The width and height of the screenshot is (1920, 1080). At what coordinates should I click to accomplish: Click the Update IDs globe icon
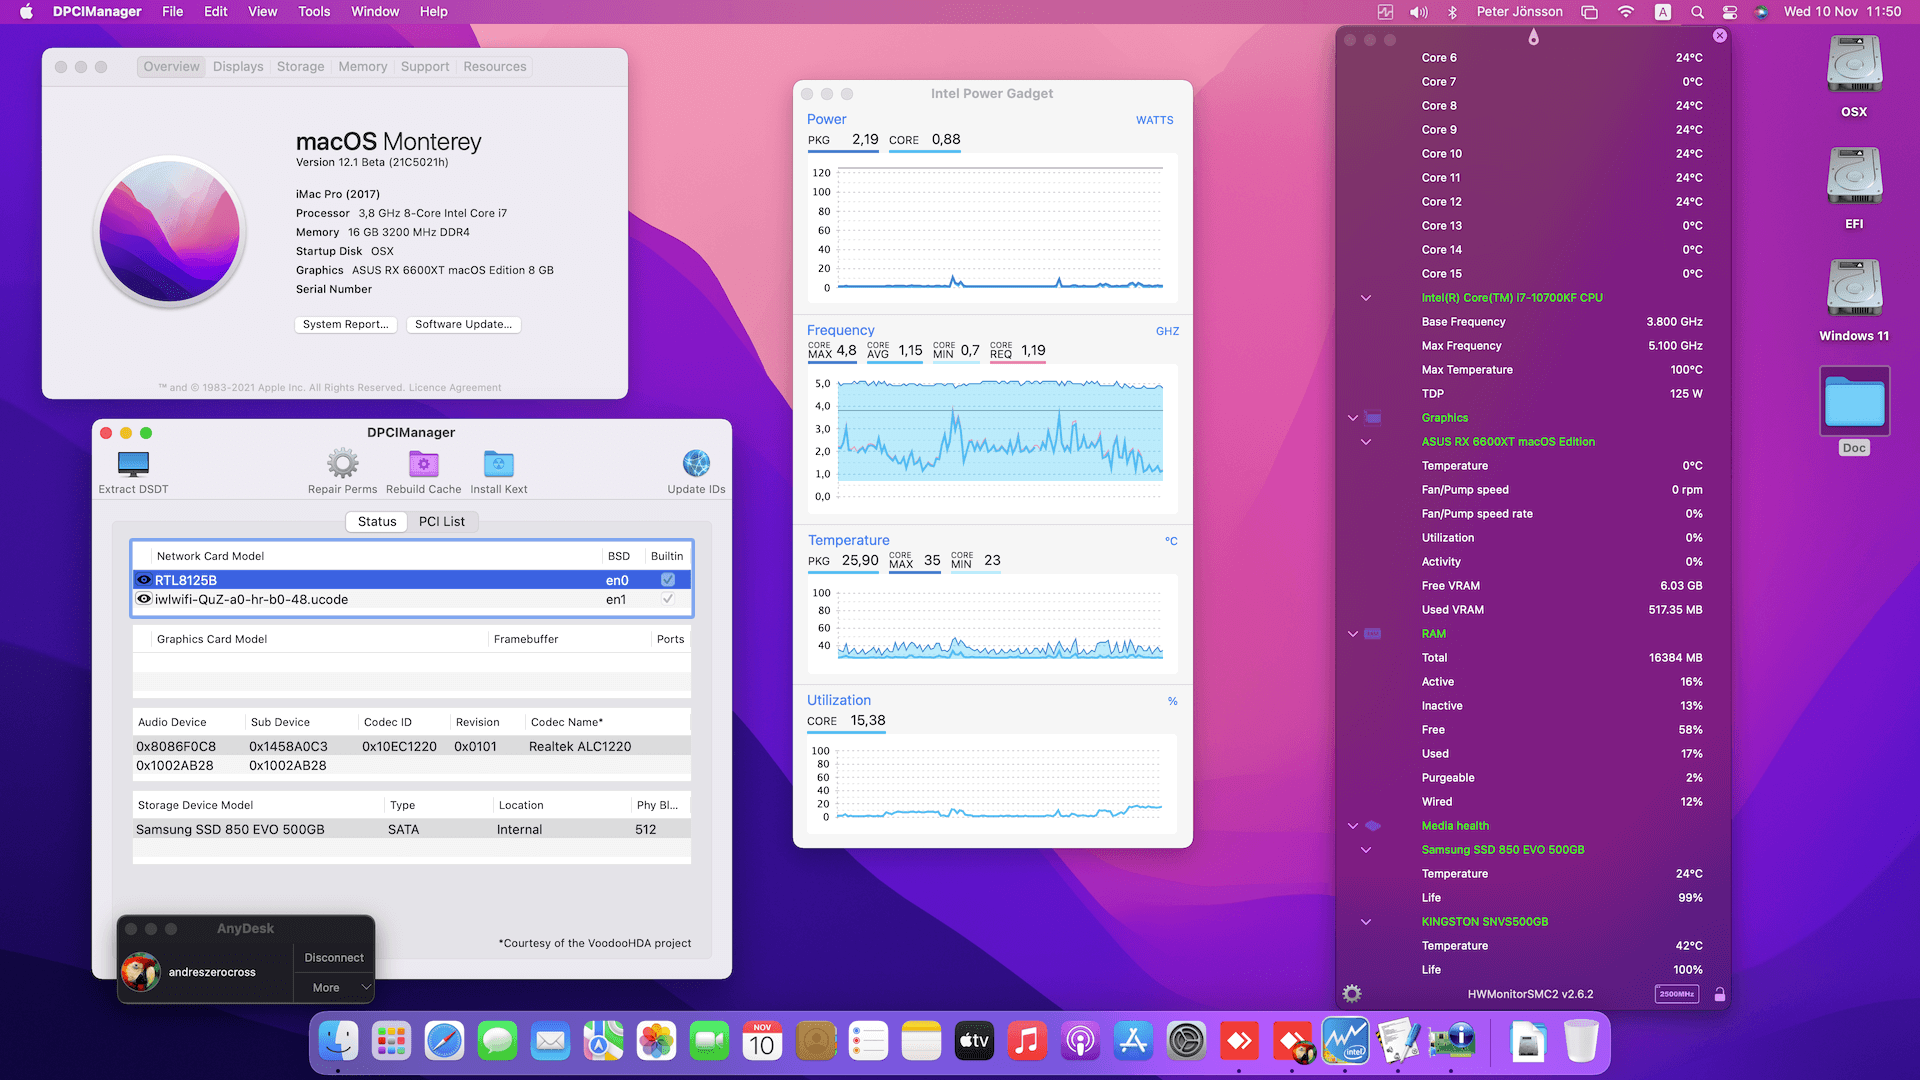(x=696, y=464)
